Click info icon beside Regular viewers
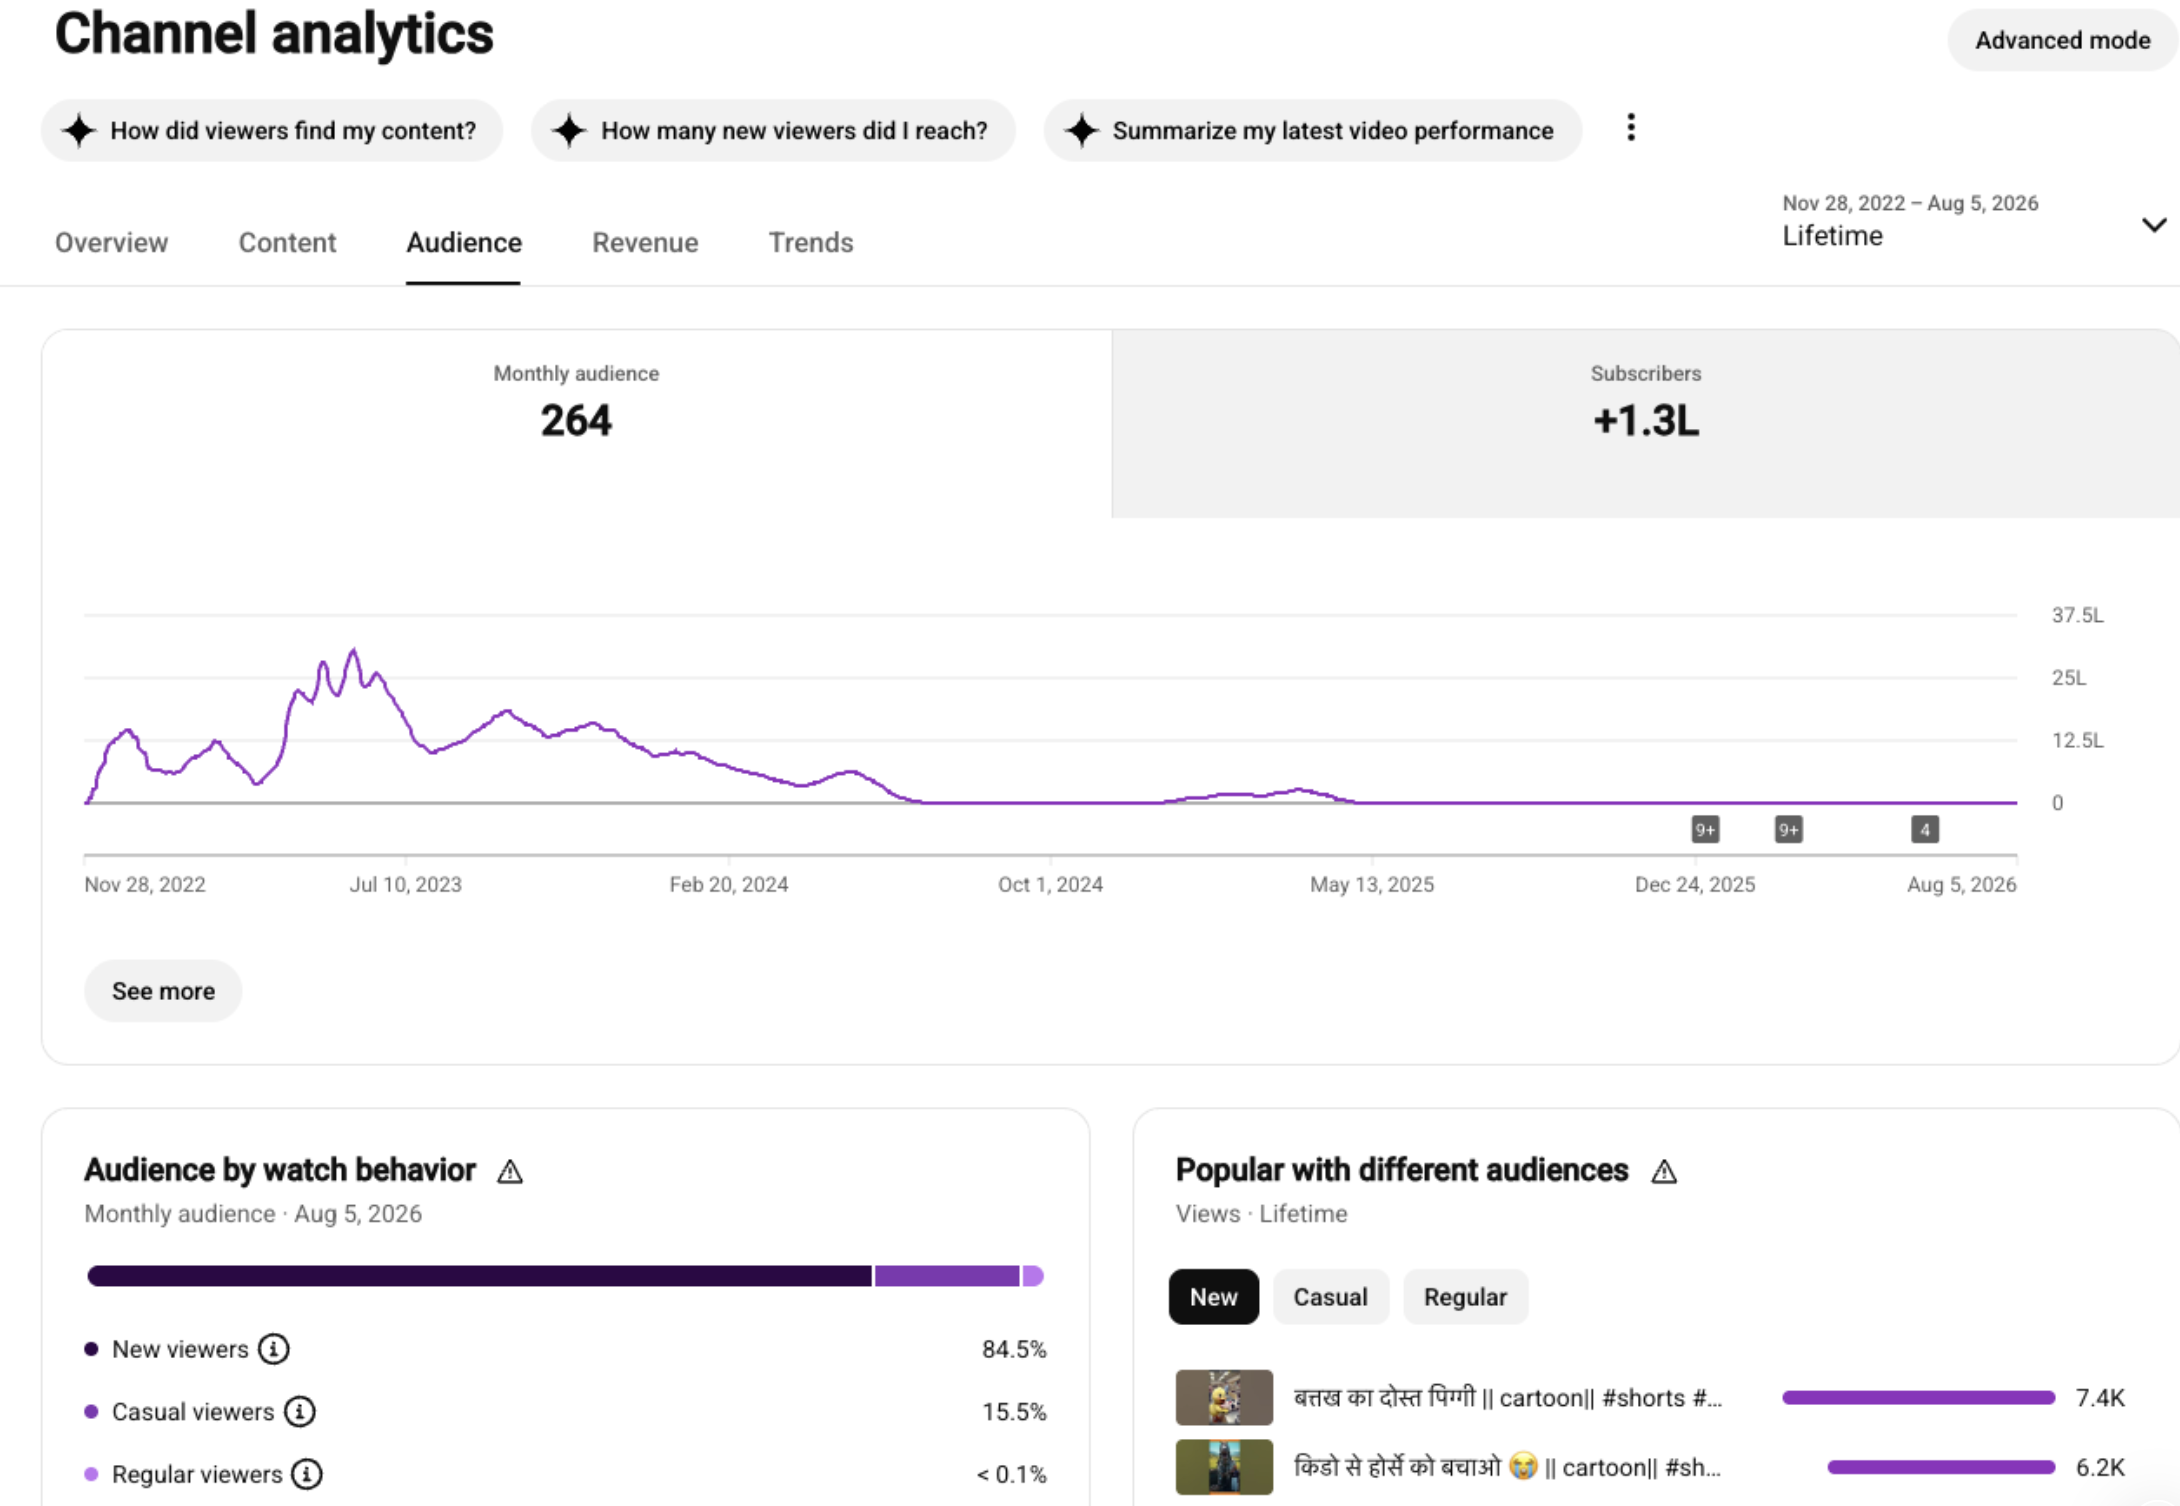This screenshot has width=2180, height=1506. [307, 1474]
